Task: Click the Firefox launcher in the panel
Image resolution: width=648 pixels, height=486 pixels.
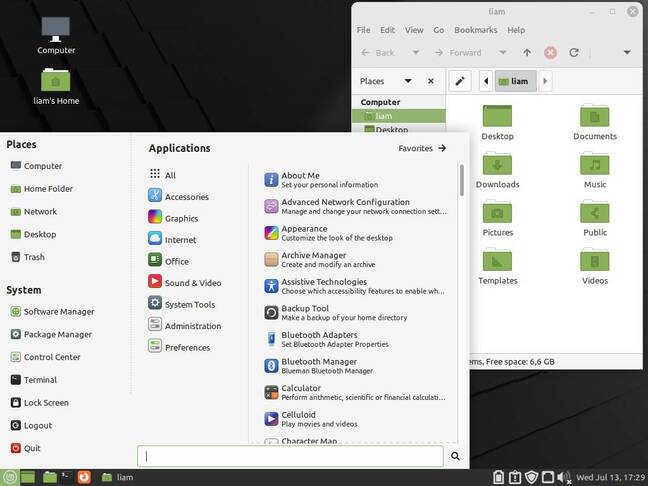Action: (x=84, y=477)
